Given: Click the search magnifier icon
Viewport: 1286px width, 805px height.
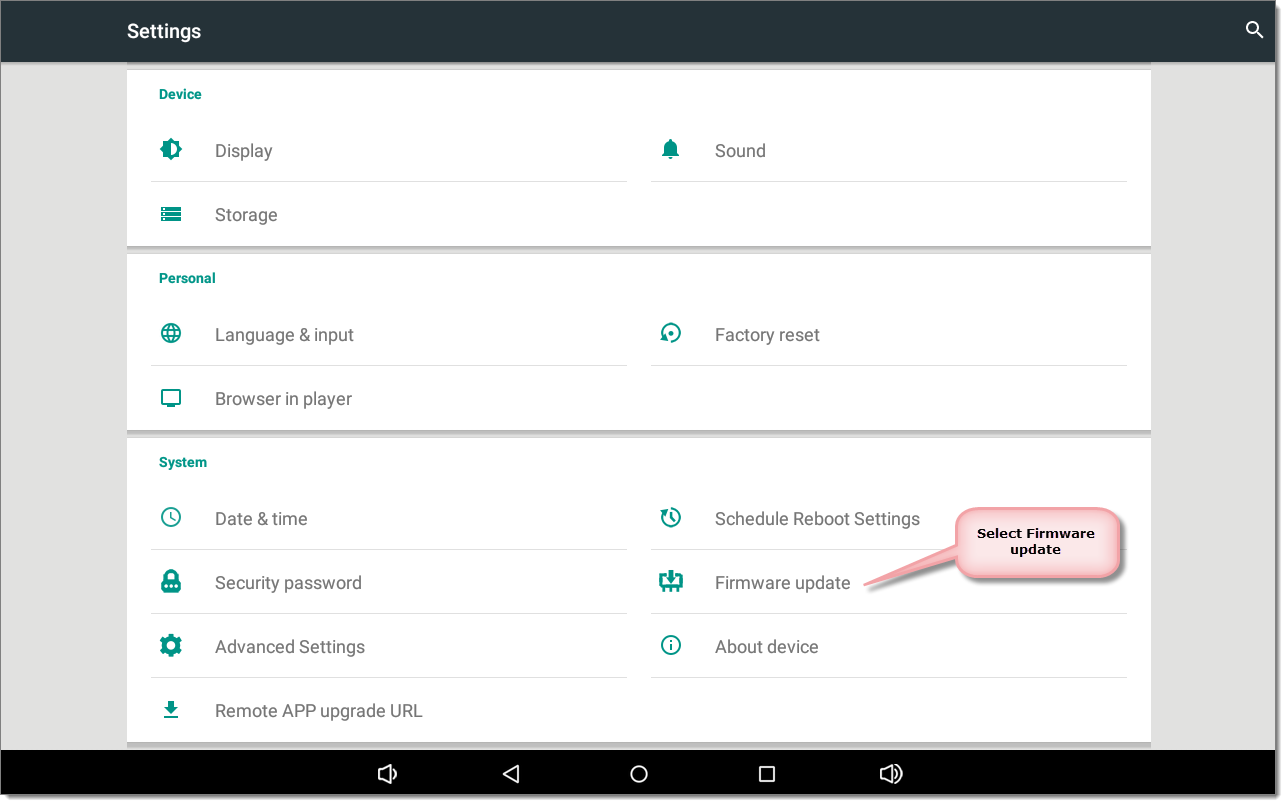Looking at the screenshot, I should (x=1254, y=30).
